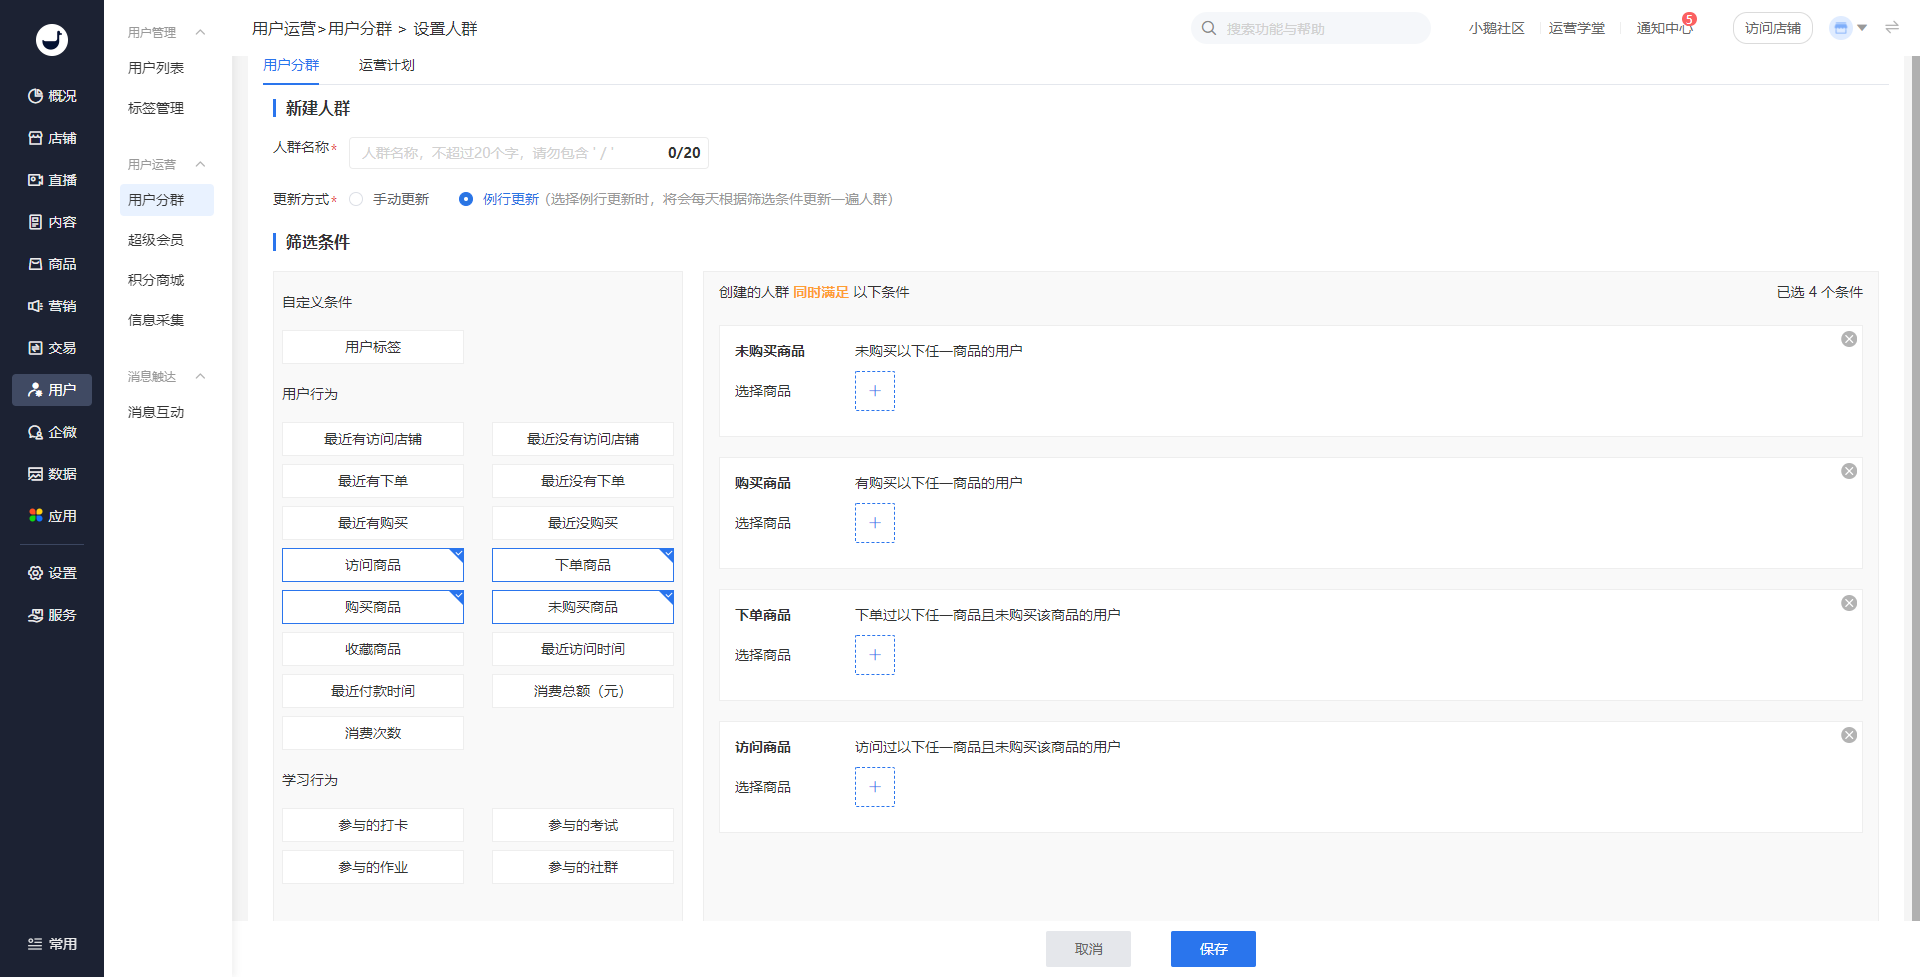Collapse the 用户运营 menu group
The height and width of the screenshot is (977, 1920).
(x=200, y=164)
